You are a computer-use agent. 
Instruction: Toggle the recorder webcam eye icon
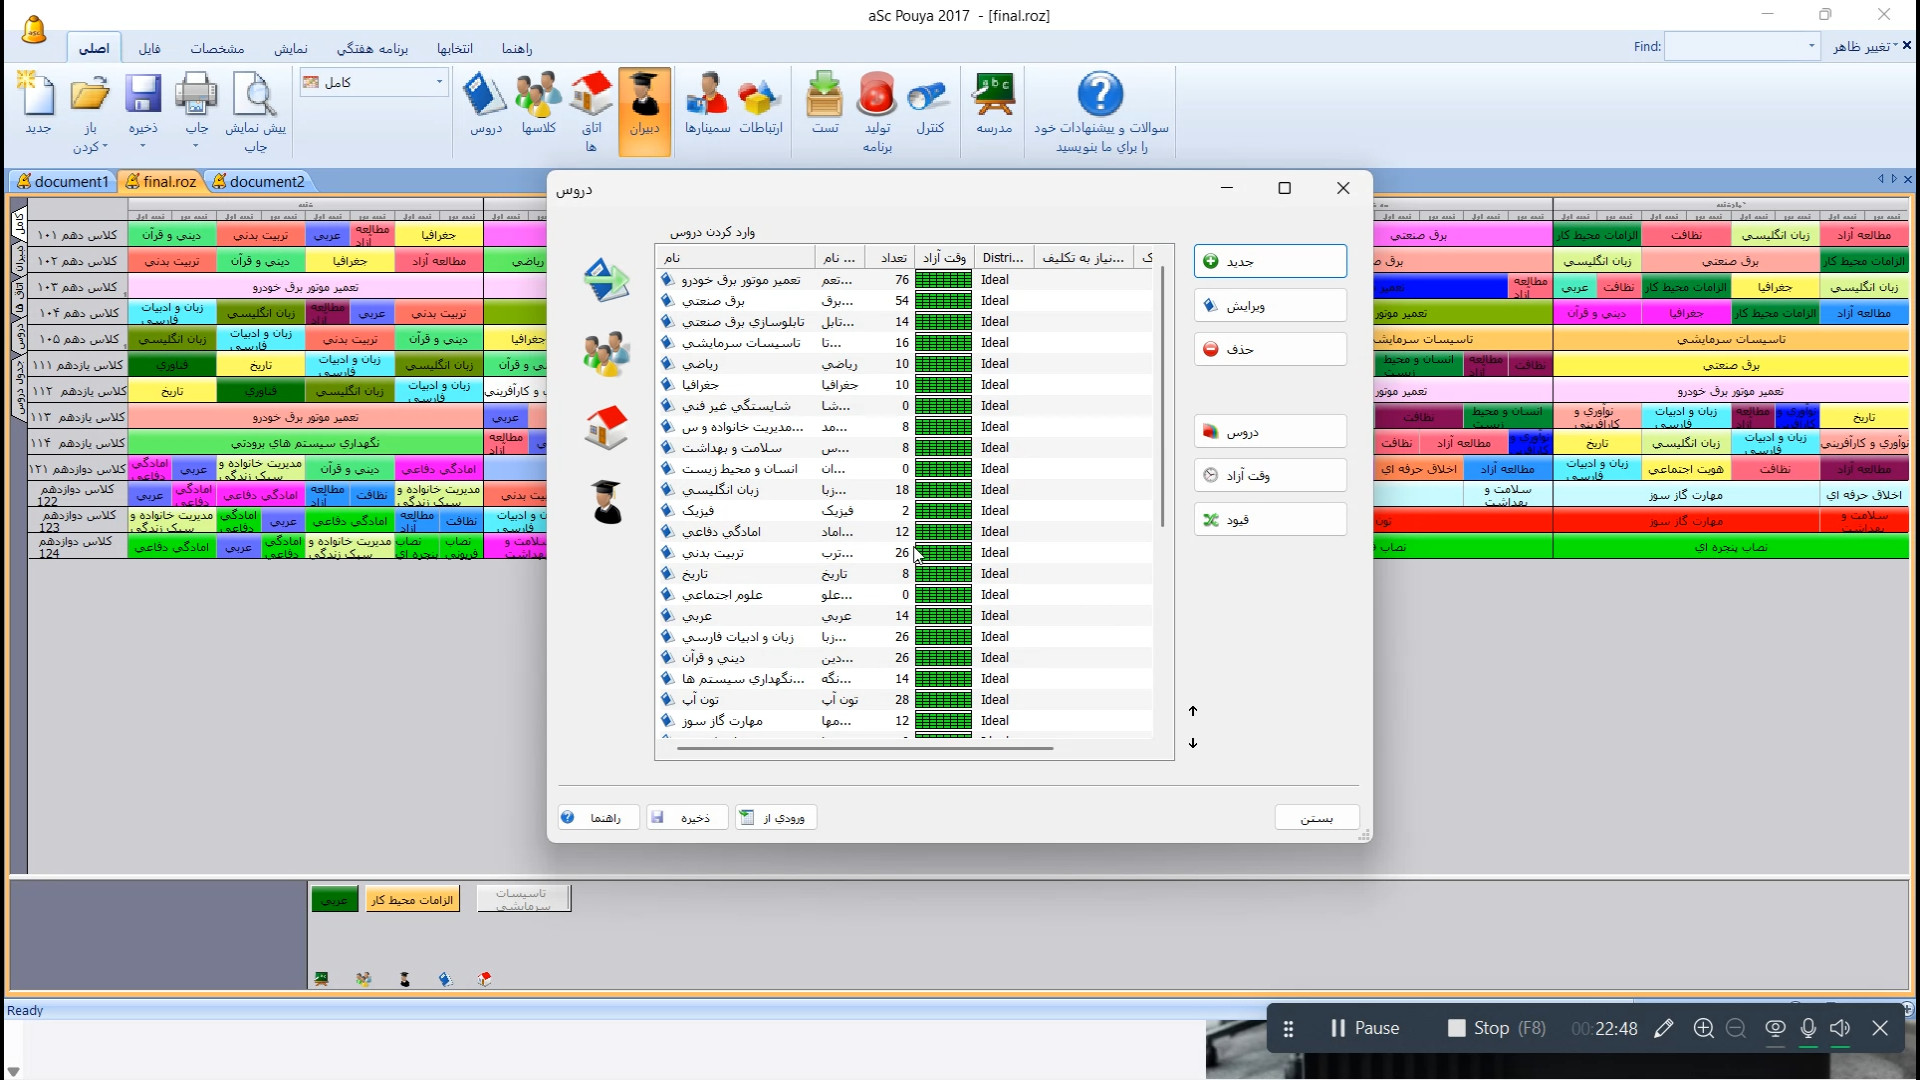1775,1028
